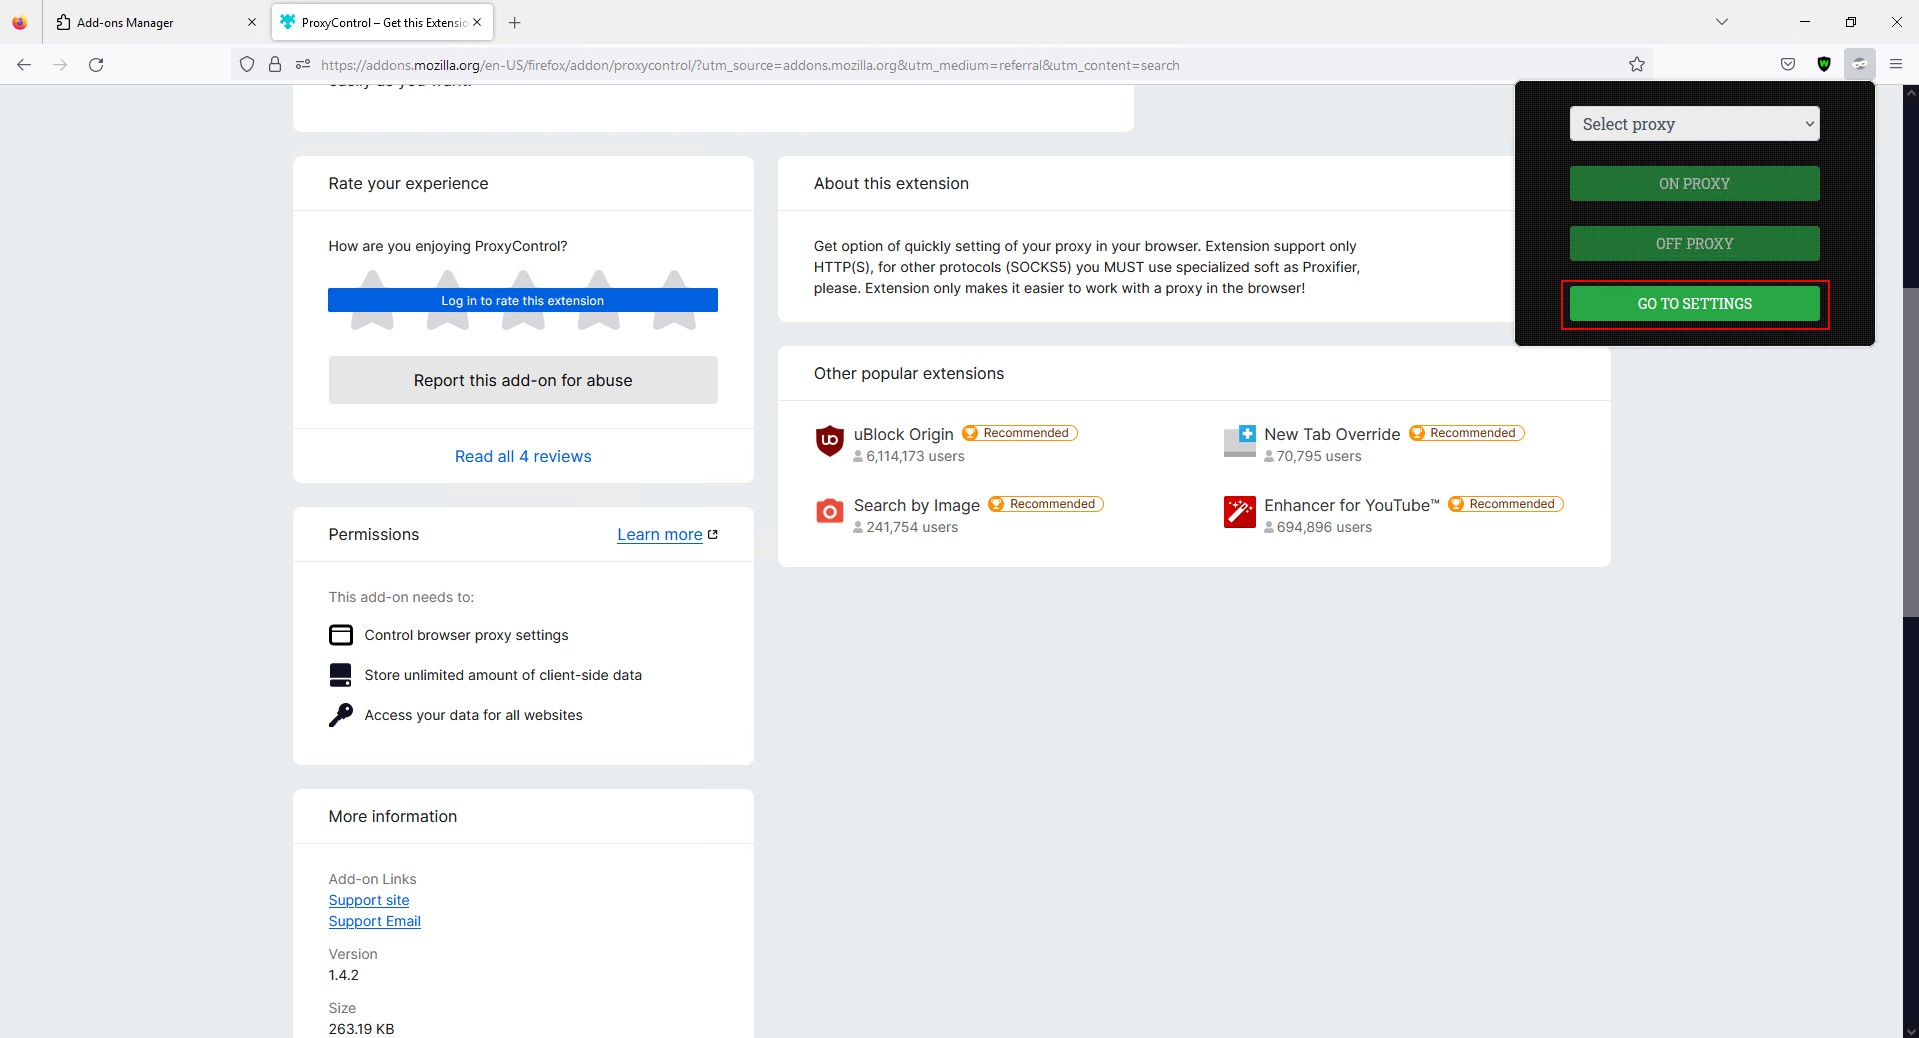The image size is (1919, 1038).
Task: Click the Control browser proxy settings icon
Action: click(341, 635)
